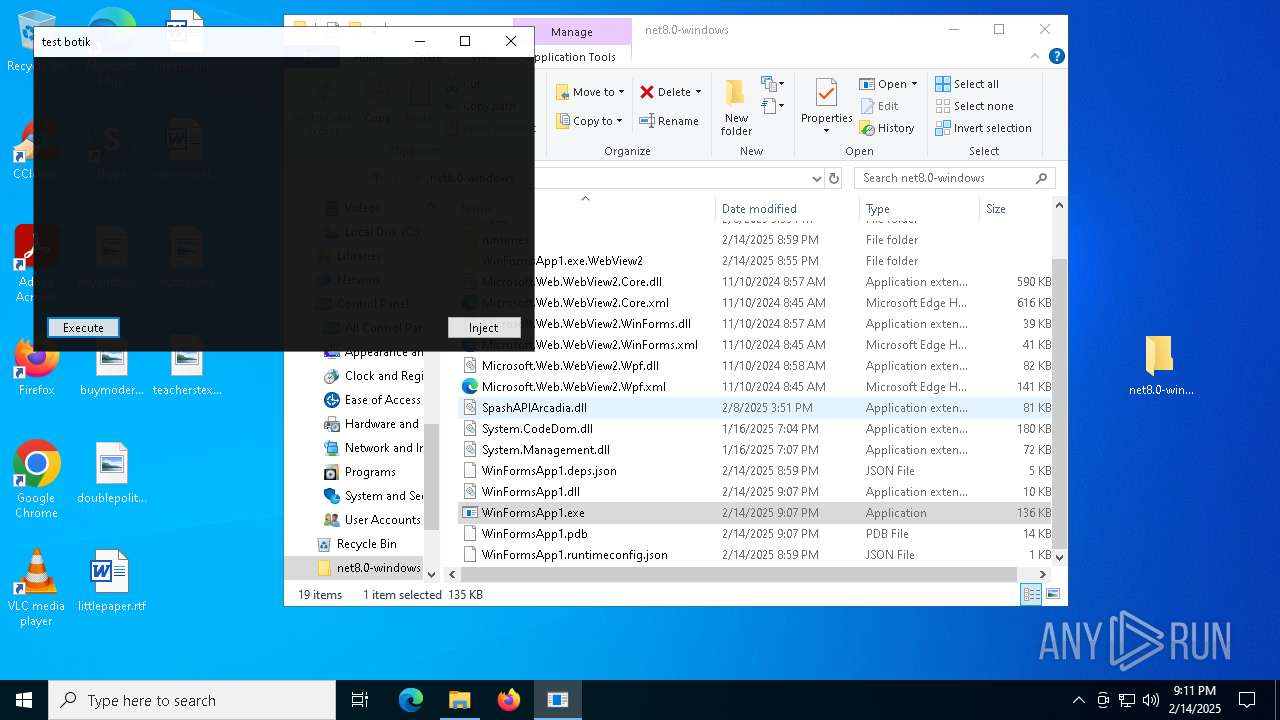Click Invert selection
This screenshot has width=1280, height=720.
point(984,128)
